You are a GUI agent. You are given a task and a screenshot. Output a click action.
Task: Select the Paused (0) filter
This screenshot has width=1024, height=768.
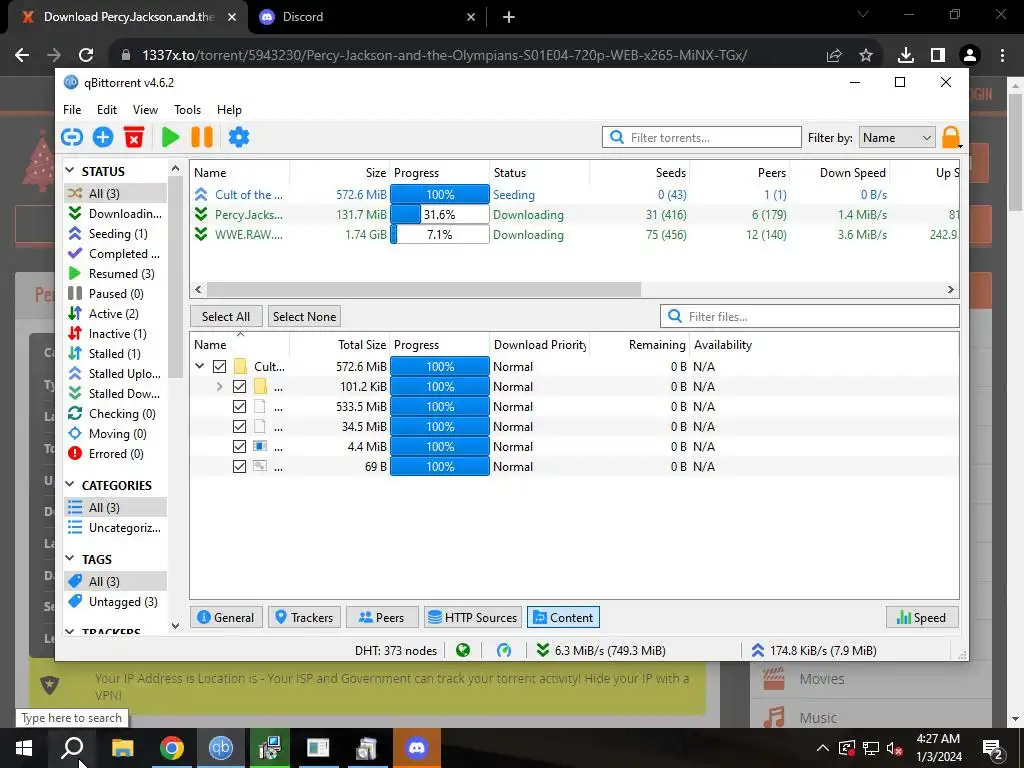pyautogui.click(x=116, y=294)
